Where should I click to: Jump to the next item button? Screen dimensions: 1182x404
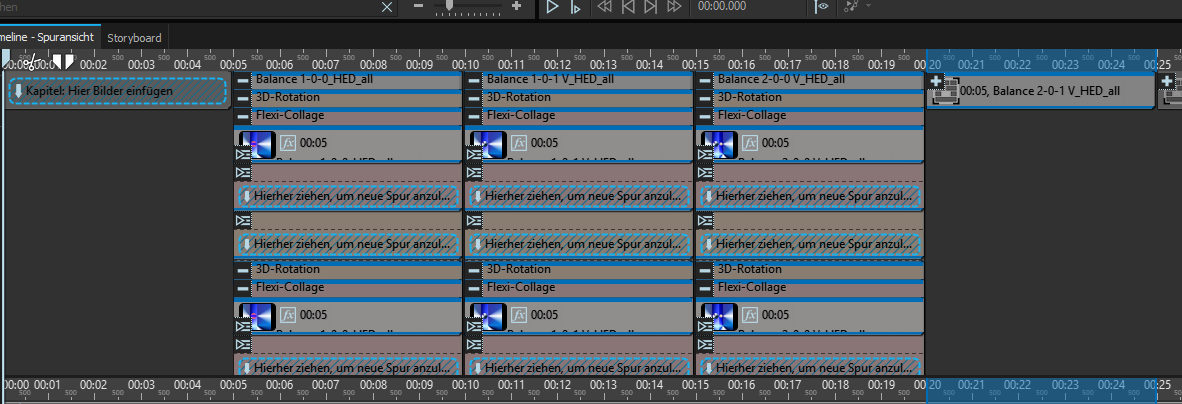[651, 7]
